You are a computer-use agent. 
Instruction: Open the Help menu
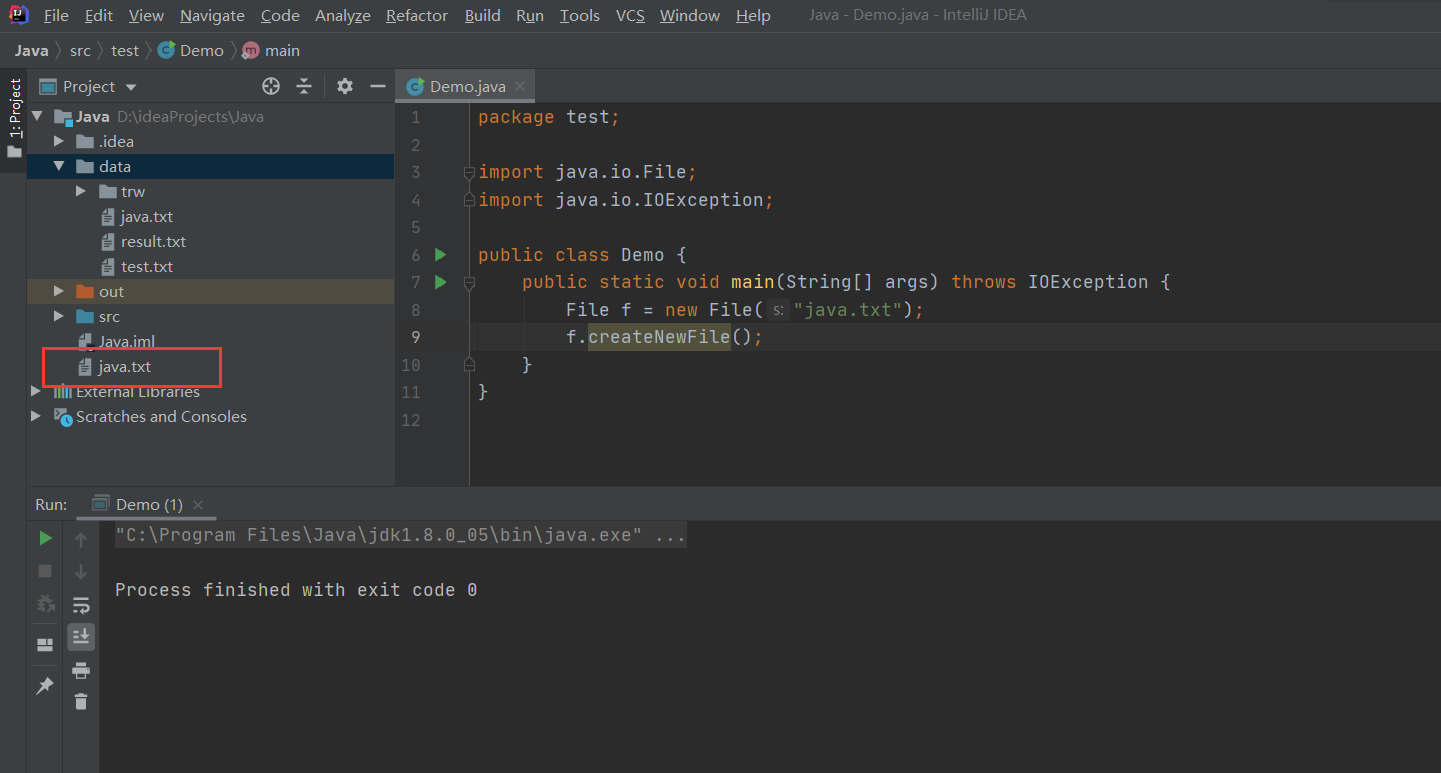point(753,16)
